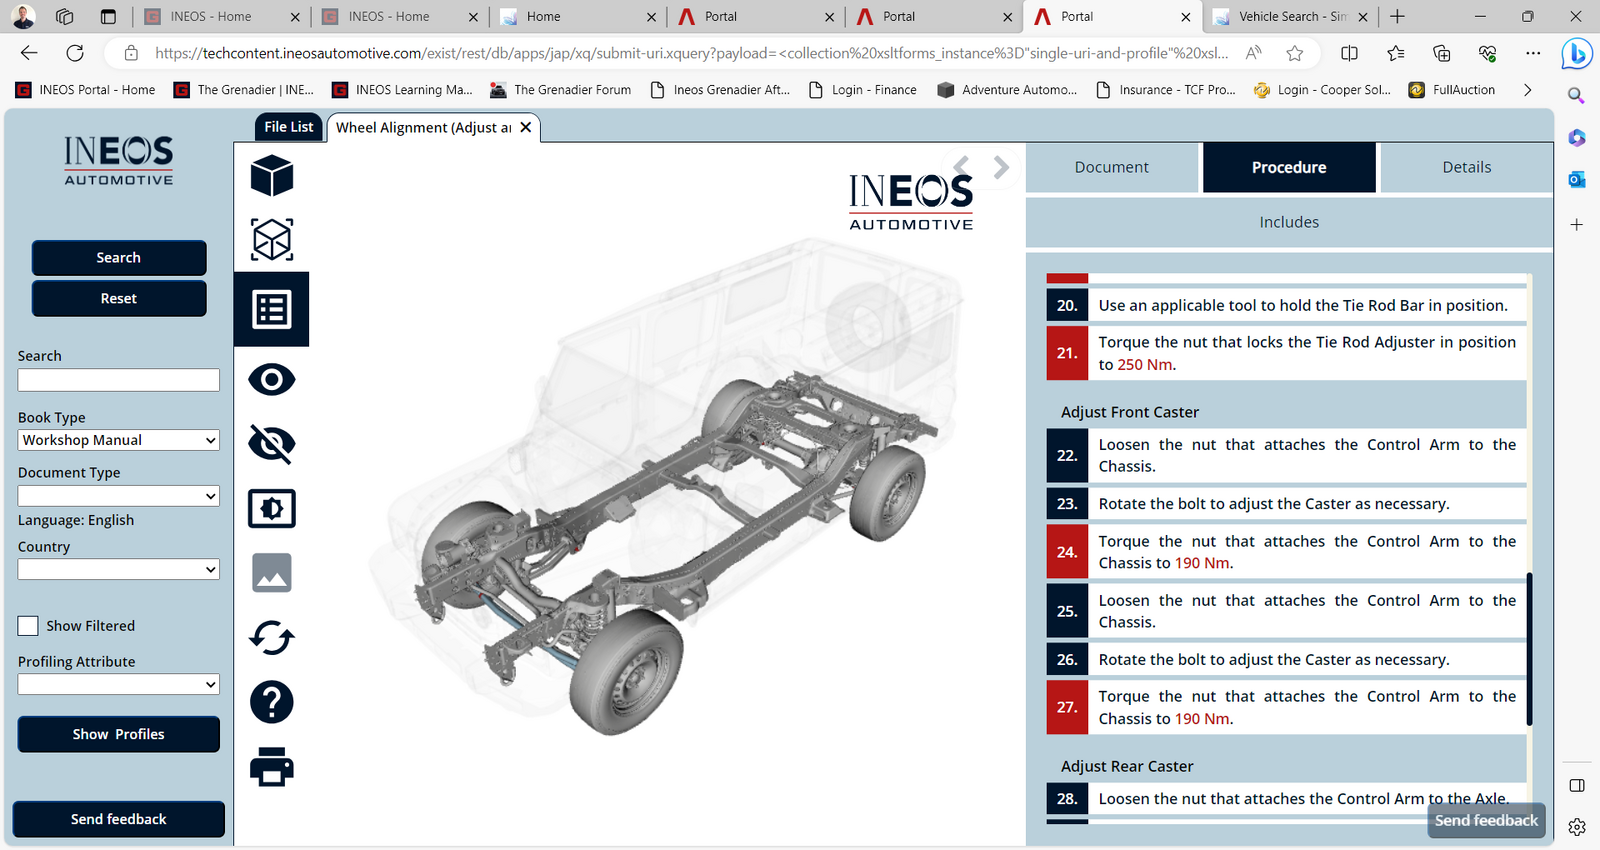Open a new browser tab
The image size is (1600, 850).
pyautogui.click(x=1397, y=16)
